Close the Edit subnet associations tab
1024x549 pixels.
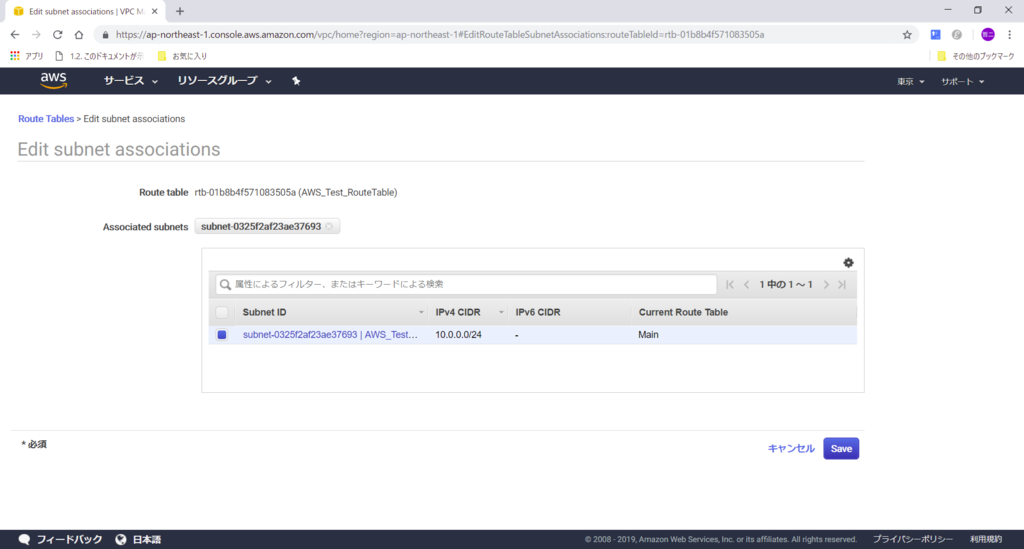155,11
